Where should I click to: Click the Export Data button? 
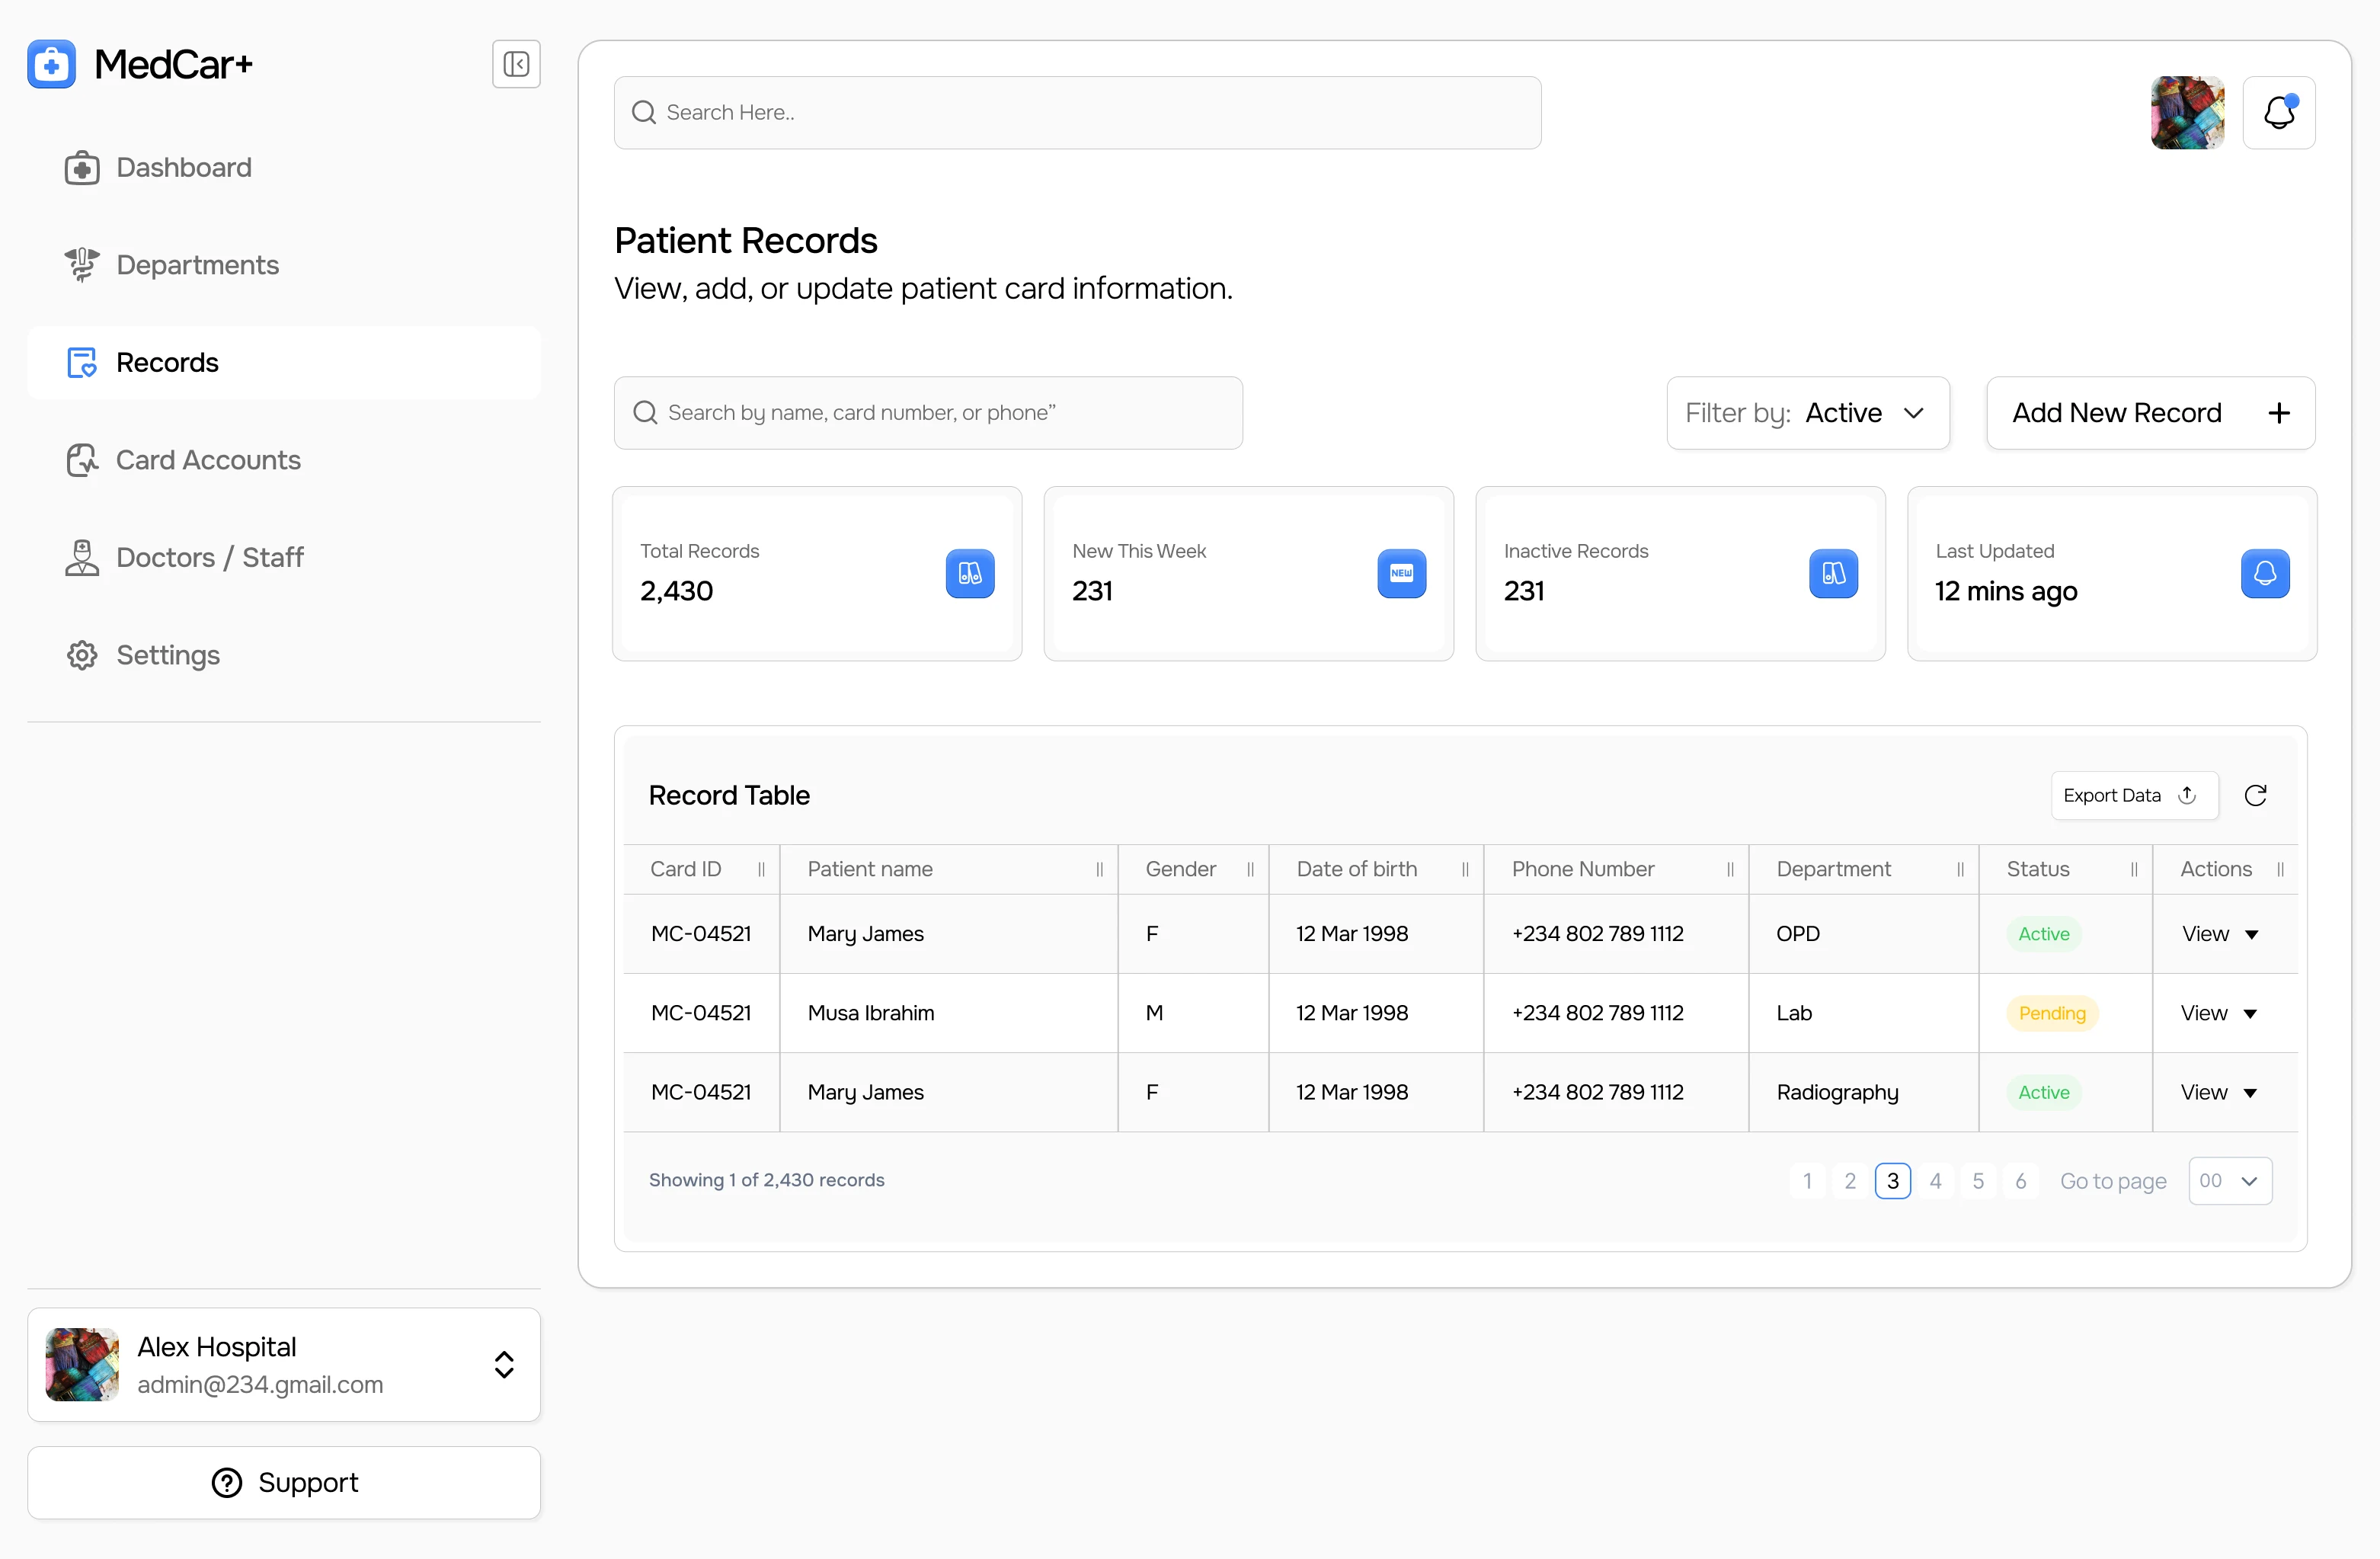click(2133, 795)
